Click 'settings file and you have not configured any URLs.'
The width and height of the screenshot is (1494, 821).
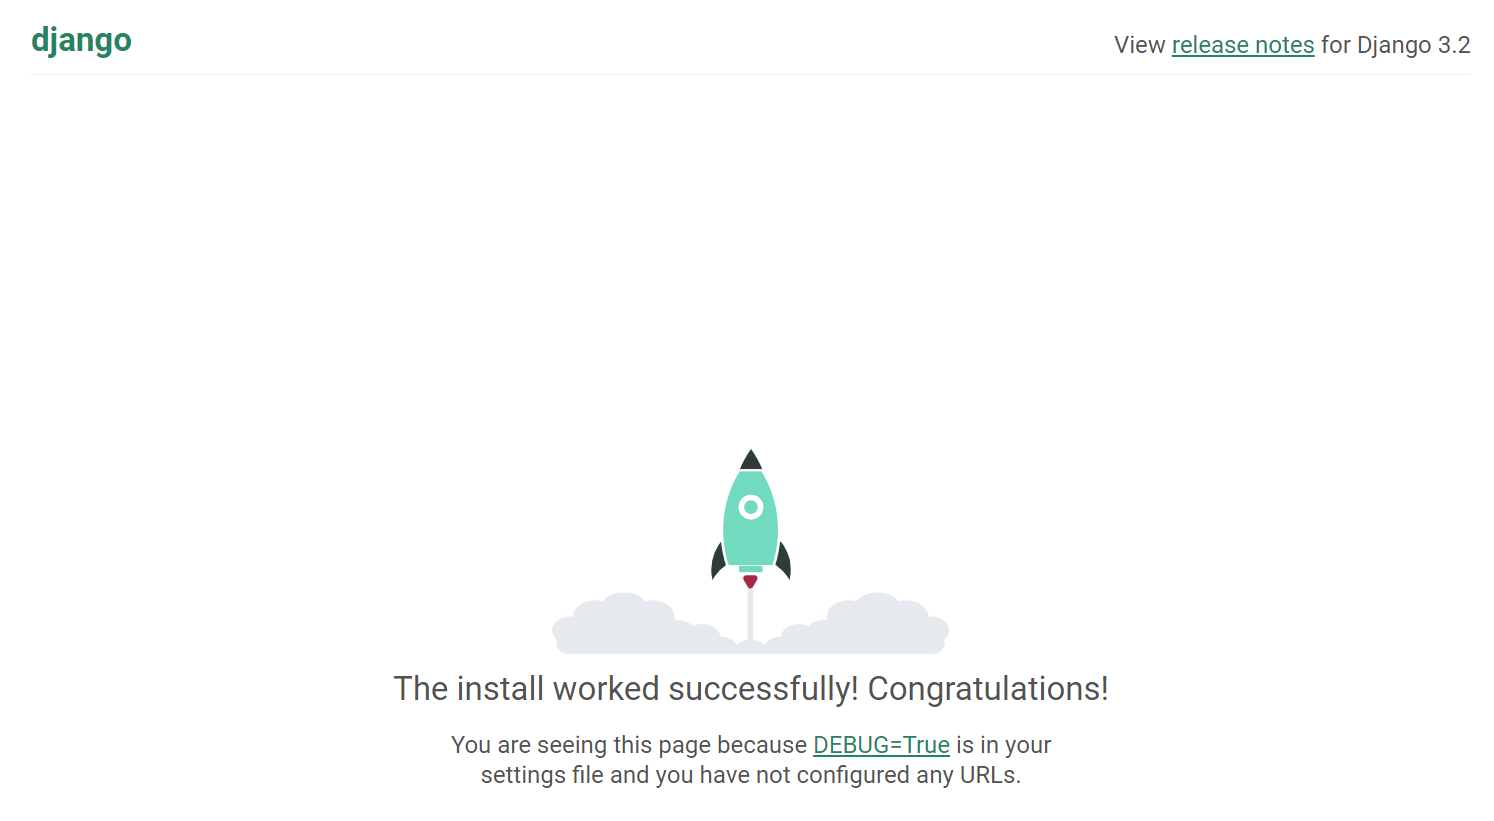click(x=751, y=775)
